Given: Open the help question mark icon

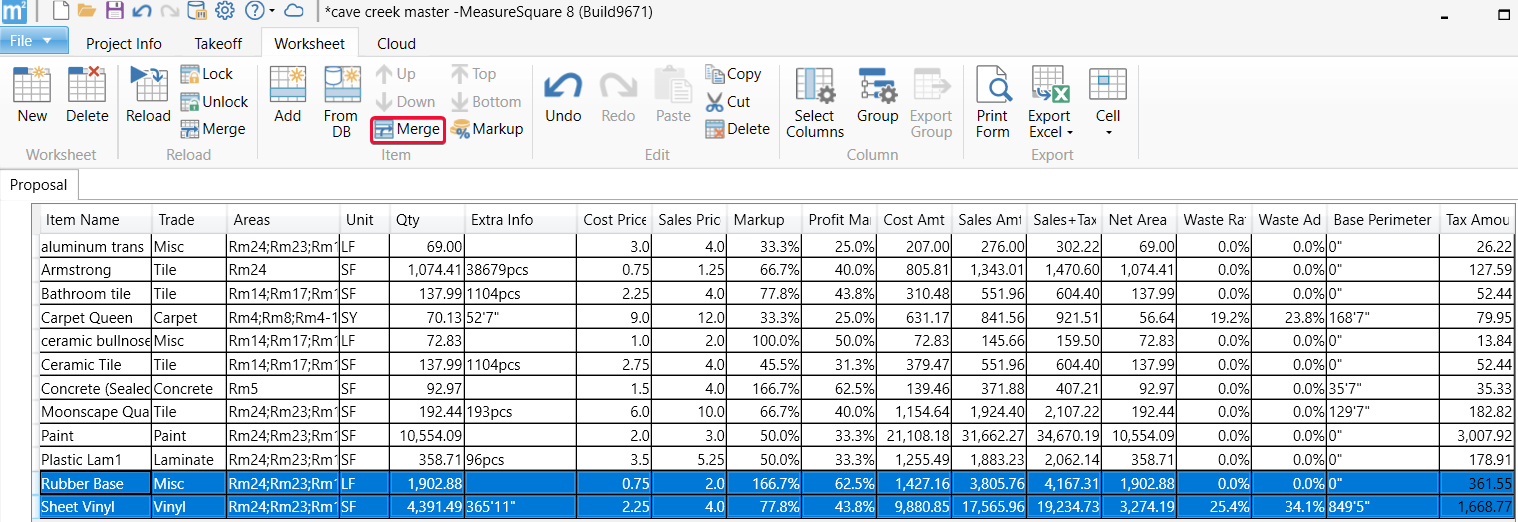Looking at the screenshot, I should click(254, 11).
